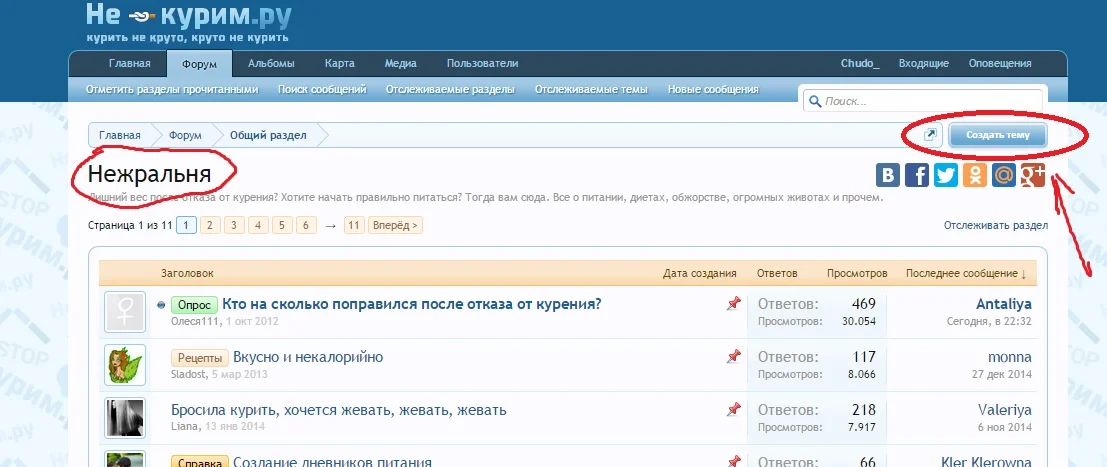Click the Опрос prefix tag
This screenshot has width=1107, height=467.
pyautogui.click(x=194, y=305)
